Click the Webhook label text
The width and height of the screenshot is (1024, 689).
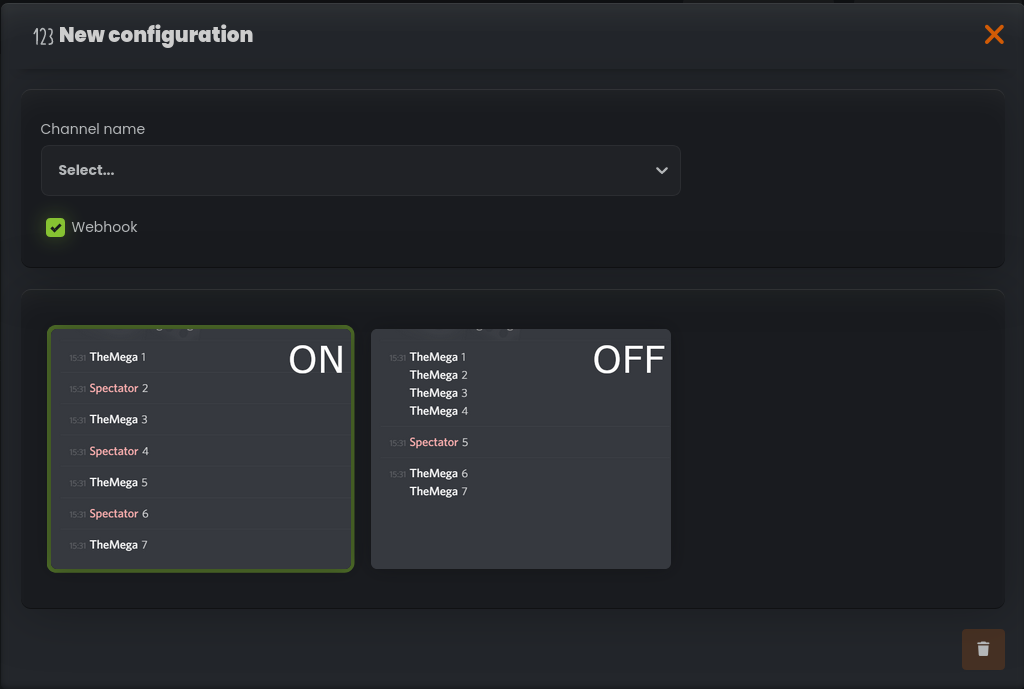click(105, 227)
